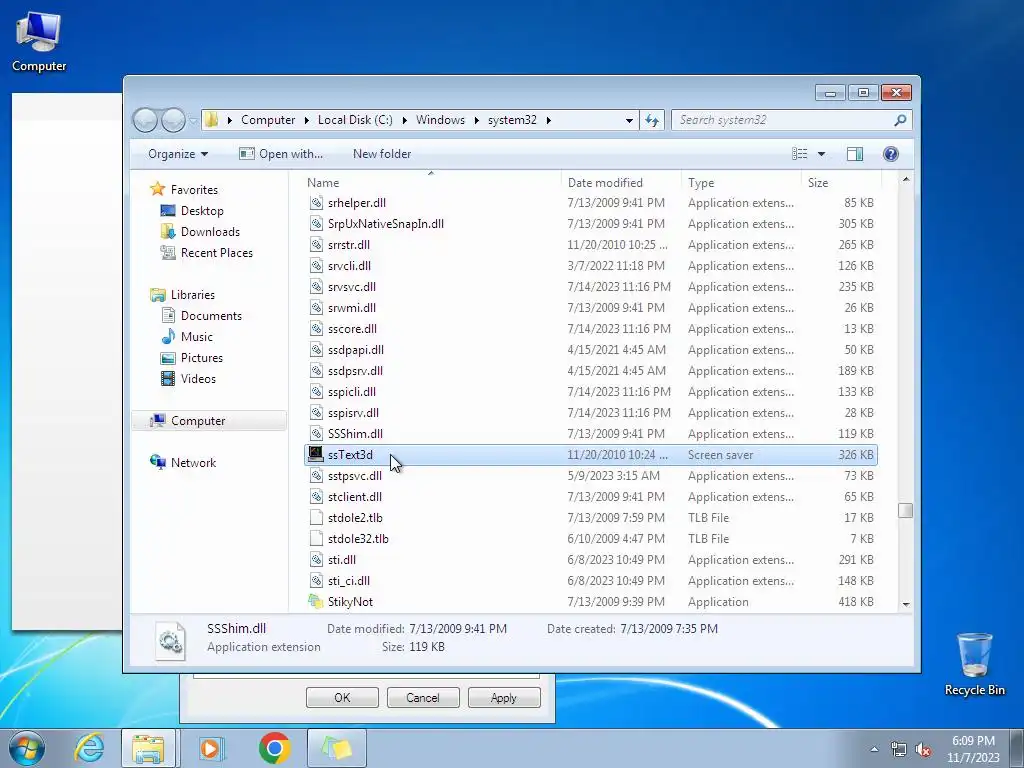Screen dimensions: 1024x768
Task: Click the refresh icon beside address bar
Action: (x=652, y=120)
